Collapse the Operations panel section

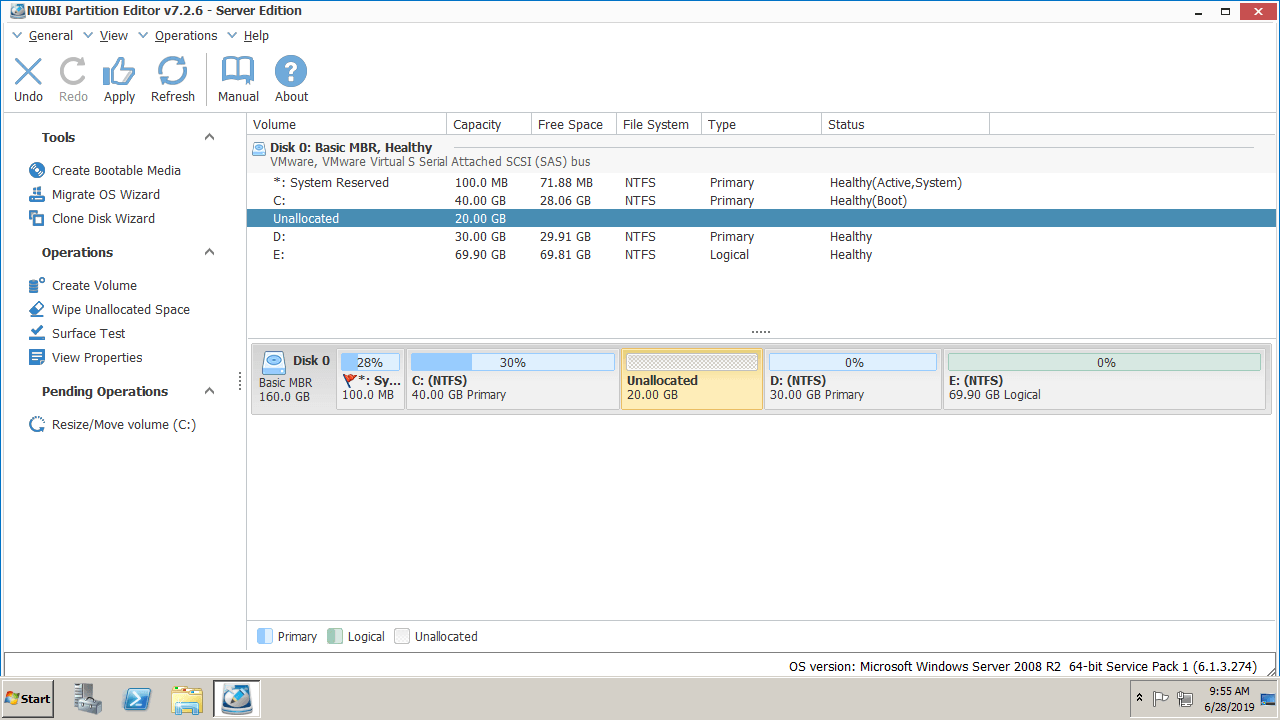[x=209, y=253]
